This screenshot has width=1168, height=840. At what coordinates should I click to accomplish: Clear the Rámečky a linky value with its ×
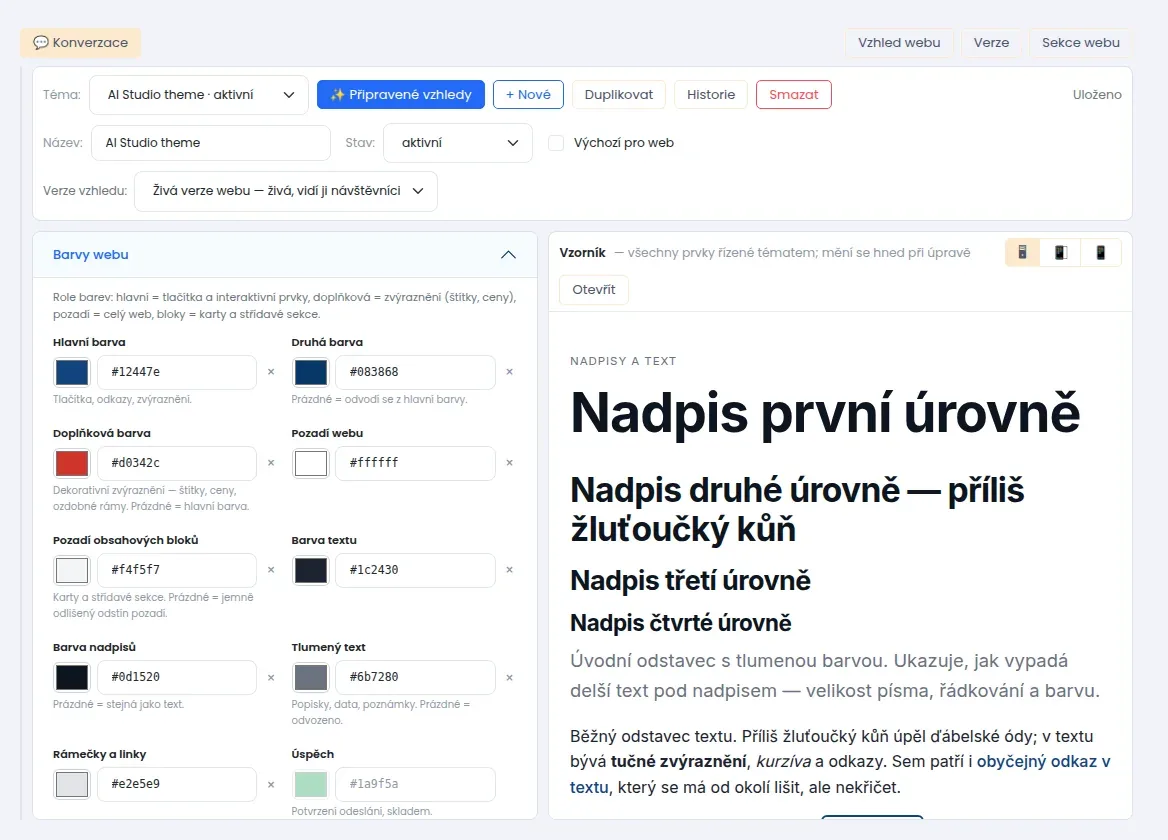[x=271, y=784]
